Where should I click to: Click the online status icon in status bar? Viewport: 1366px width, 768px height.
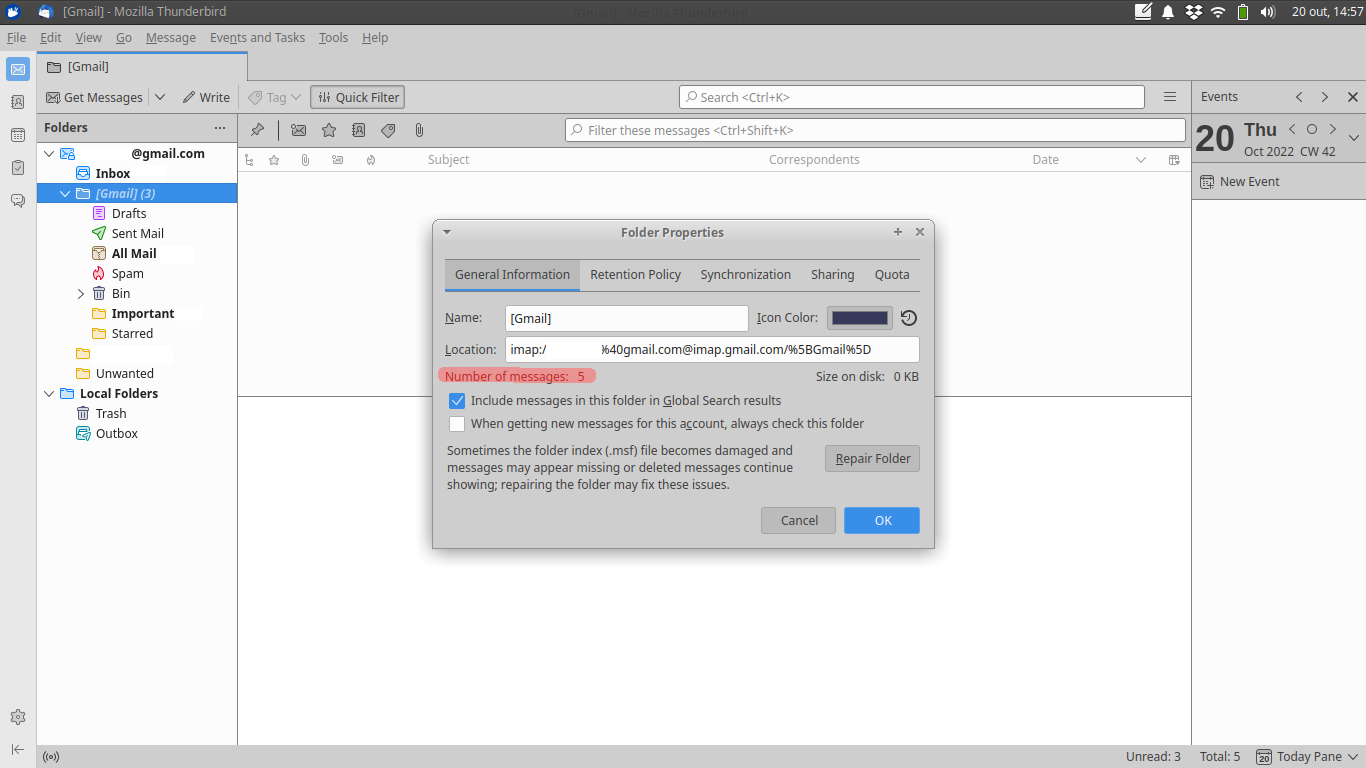click(x=51, y=757)
